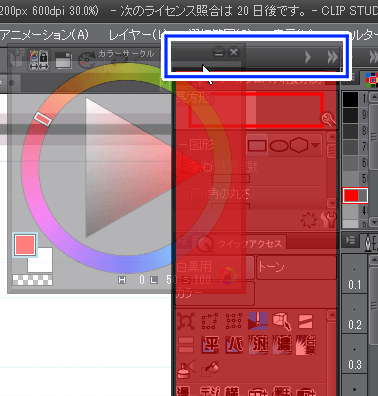Close the floating カラーサークル palette

(x=234, y=52)
